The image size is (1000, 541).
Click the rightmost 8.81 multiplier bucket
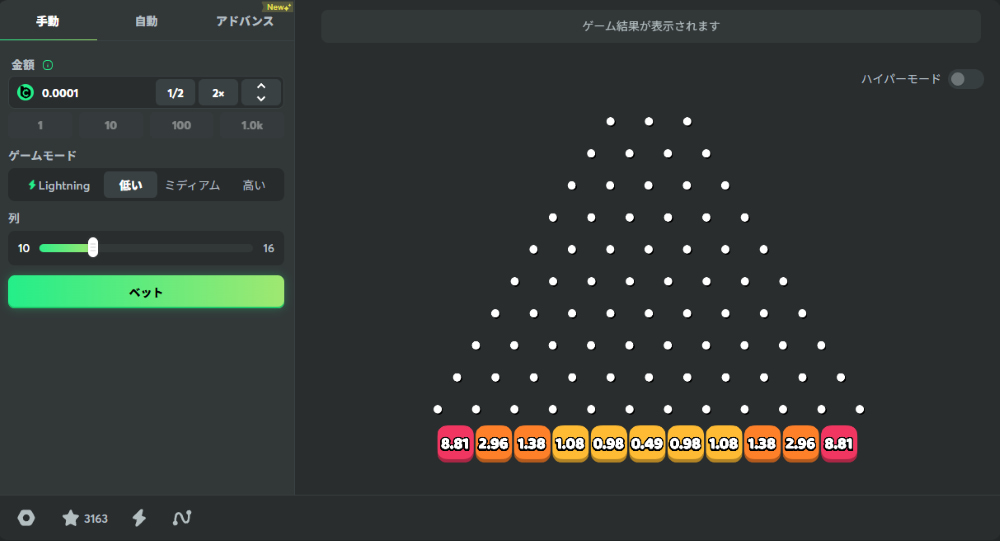[839, 443]
